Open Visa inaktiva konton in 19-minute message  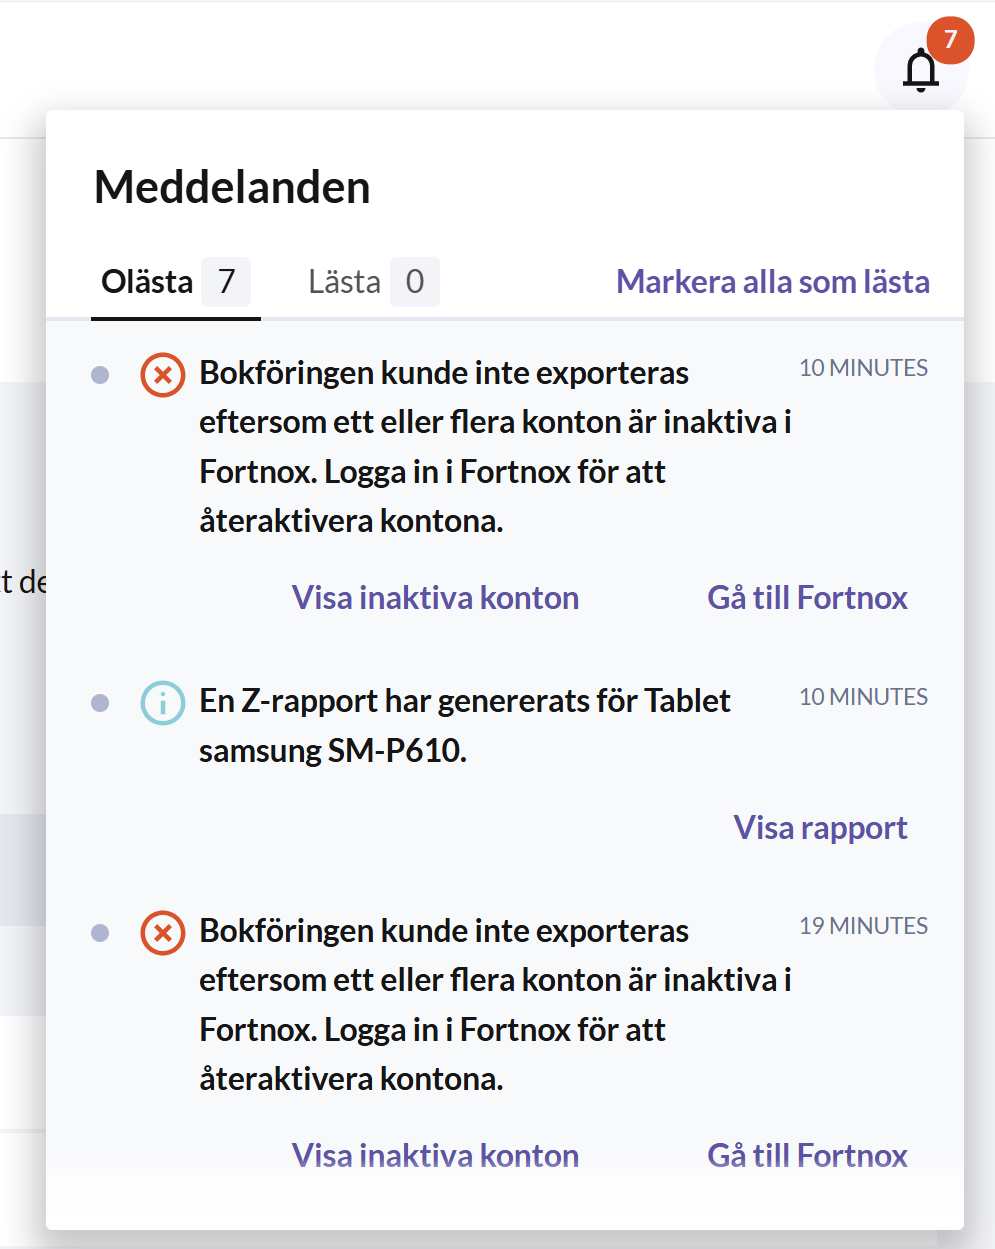tap(435, 1156)
